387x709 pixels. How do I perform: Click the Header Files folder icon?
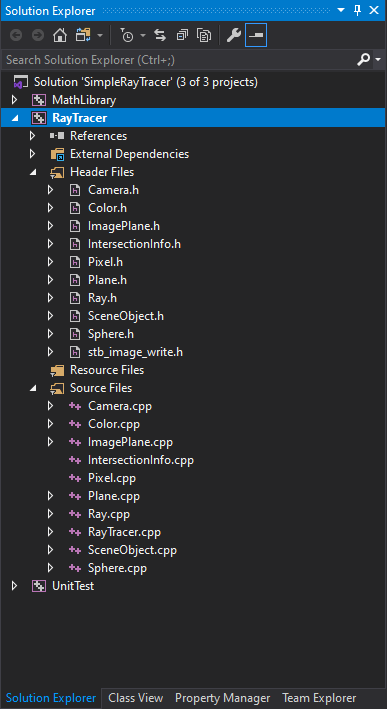coord(57,172)
